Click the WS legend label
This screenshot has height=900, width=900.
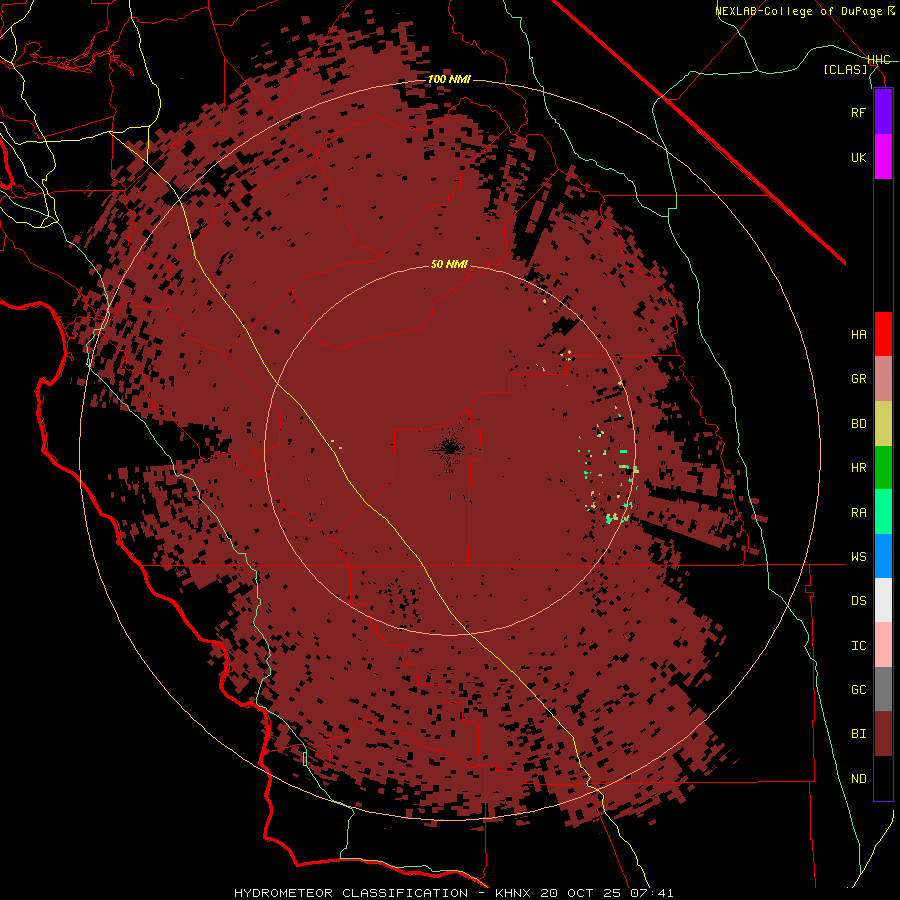pyautogui.click(x=858, y=557)
